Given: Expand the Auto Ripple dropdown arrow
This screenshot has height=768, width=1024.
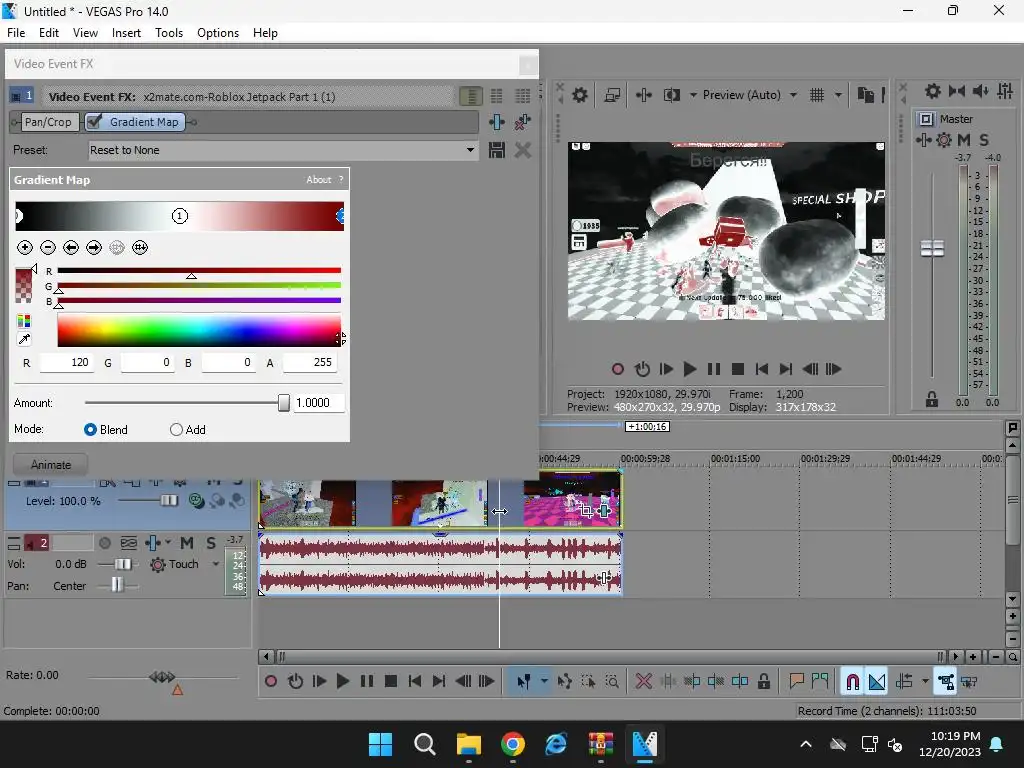Looking at the screenshot, I should (925, 682).
